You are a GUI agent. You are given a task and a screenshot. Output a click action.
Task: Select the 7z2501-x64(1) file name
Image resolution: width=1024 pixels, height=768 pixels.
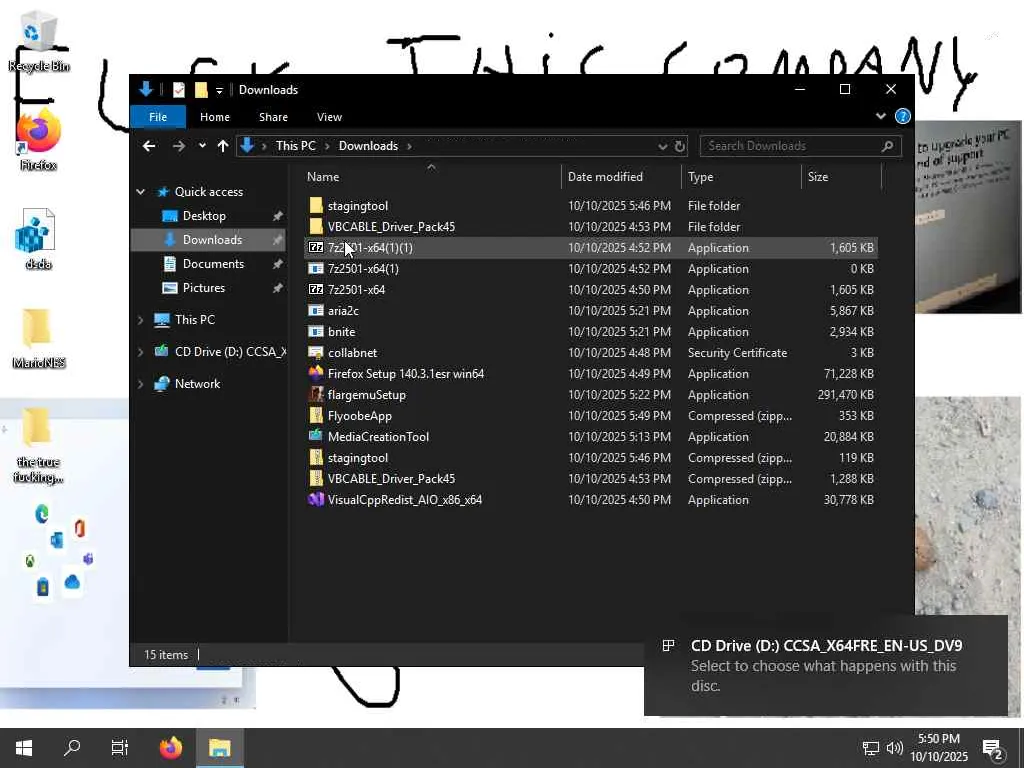(x=363, y=268)
